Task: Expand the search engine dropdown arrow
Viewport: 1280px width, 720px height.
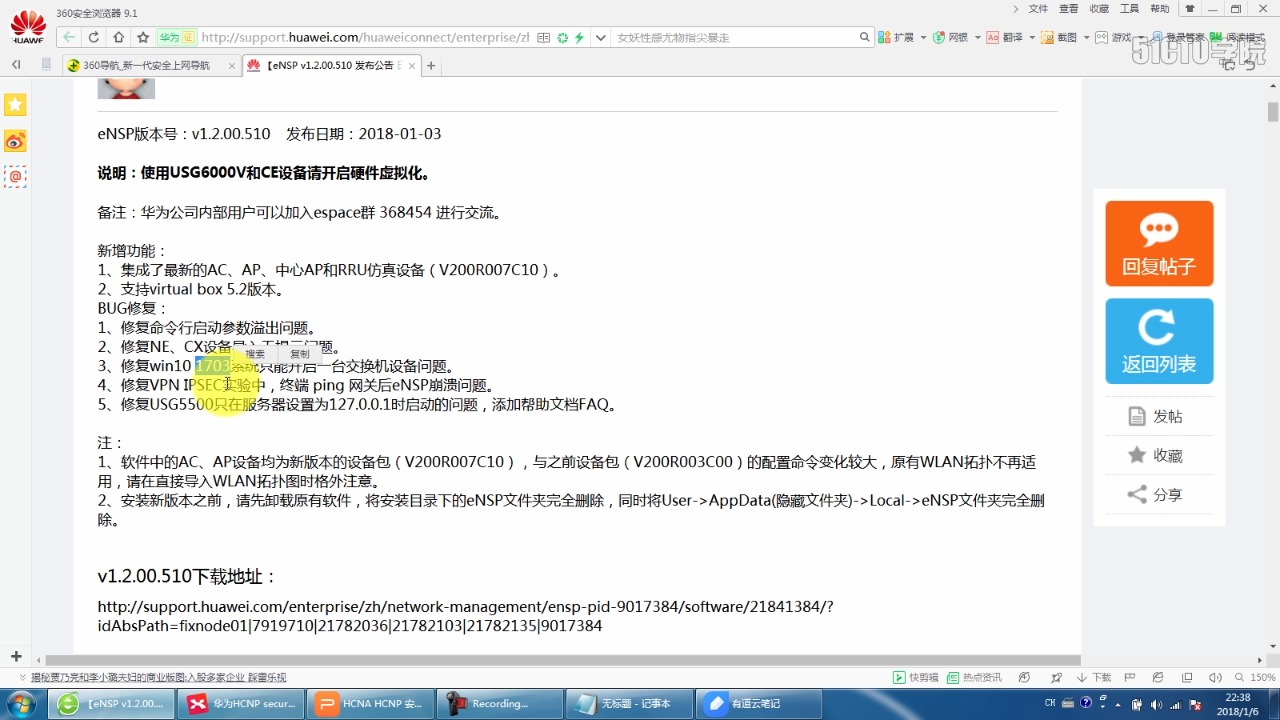Action: 601,37
